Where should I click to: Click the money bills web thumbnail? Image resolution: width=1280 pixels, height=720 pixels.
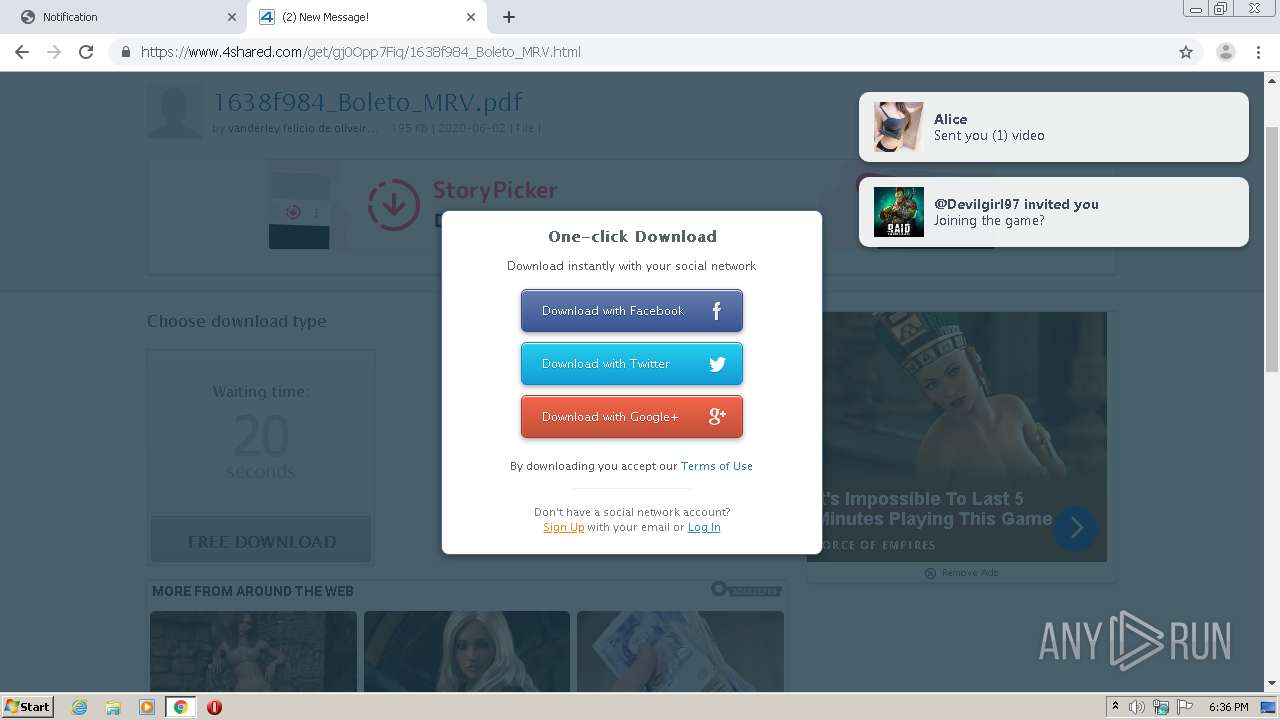tap(680, 652)
